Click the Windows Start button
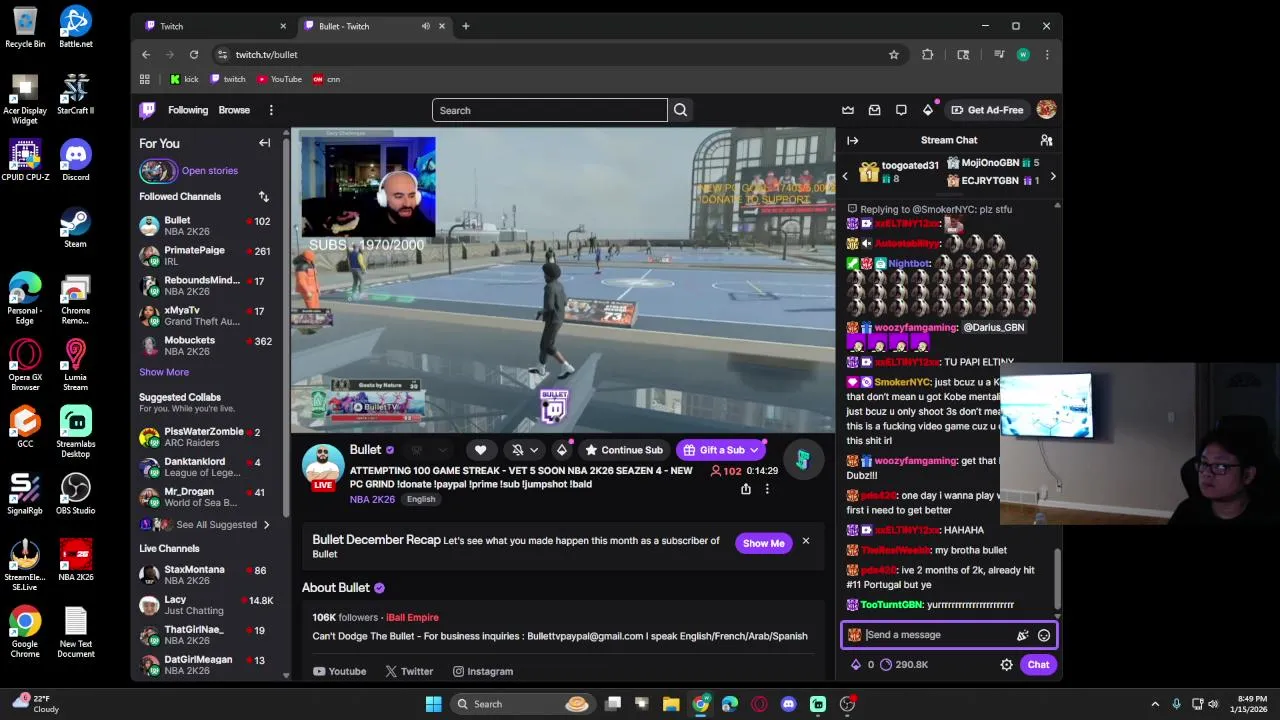The width and height of the screenshot is (1280, 720). 434,704
